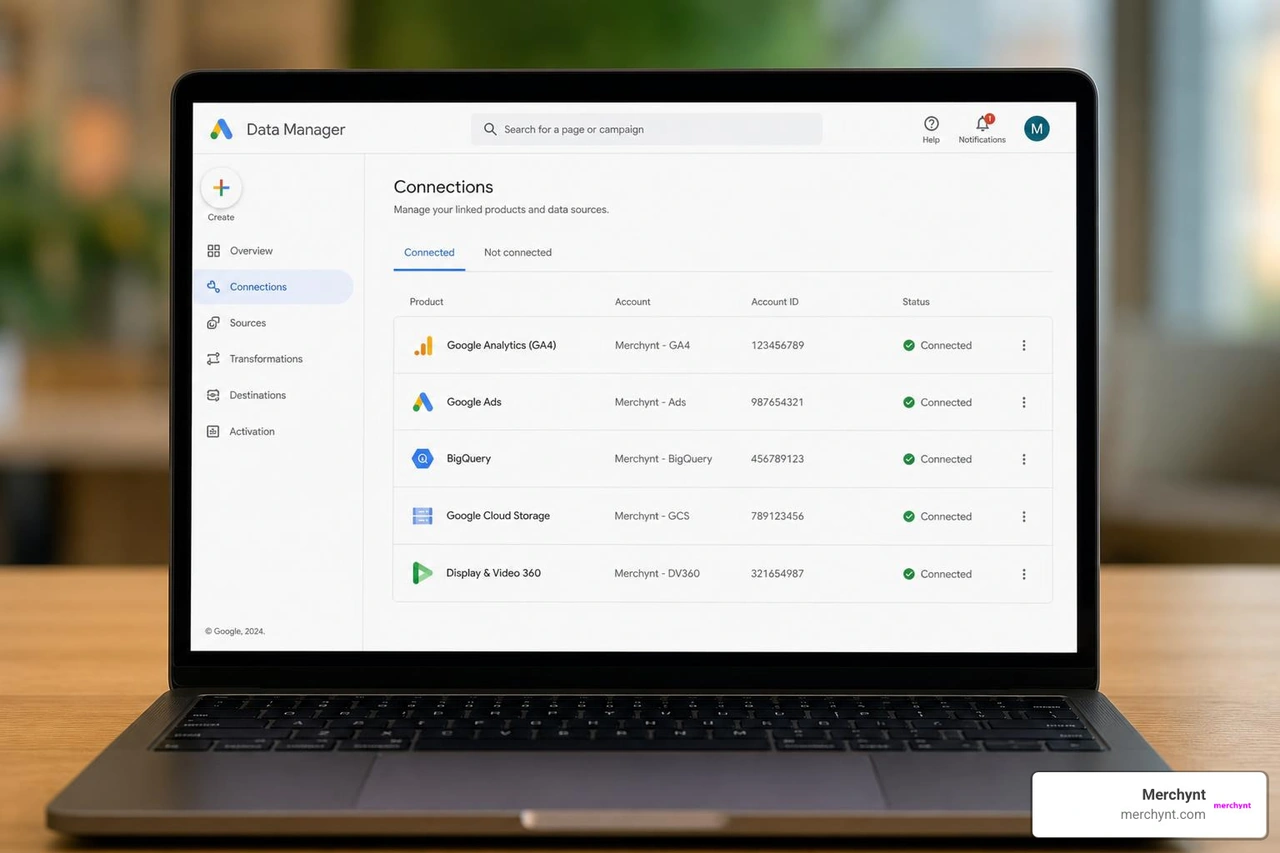Click the green check in the Google Cloud Storage row
Image resolution: width=1280 pixels, height=853 pixels.
pos(909,516)
